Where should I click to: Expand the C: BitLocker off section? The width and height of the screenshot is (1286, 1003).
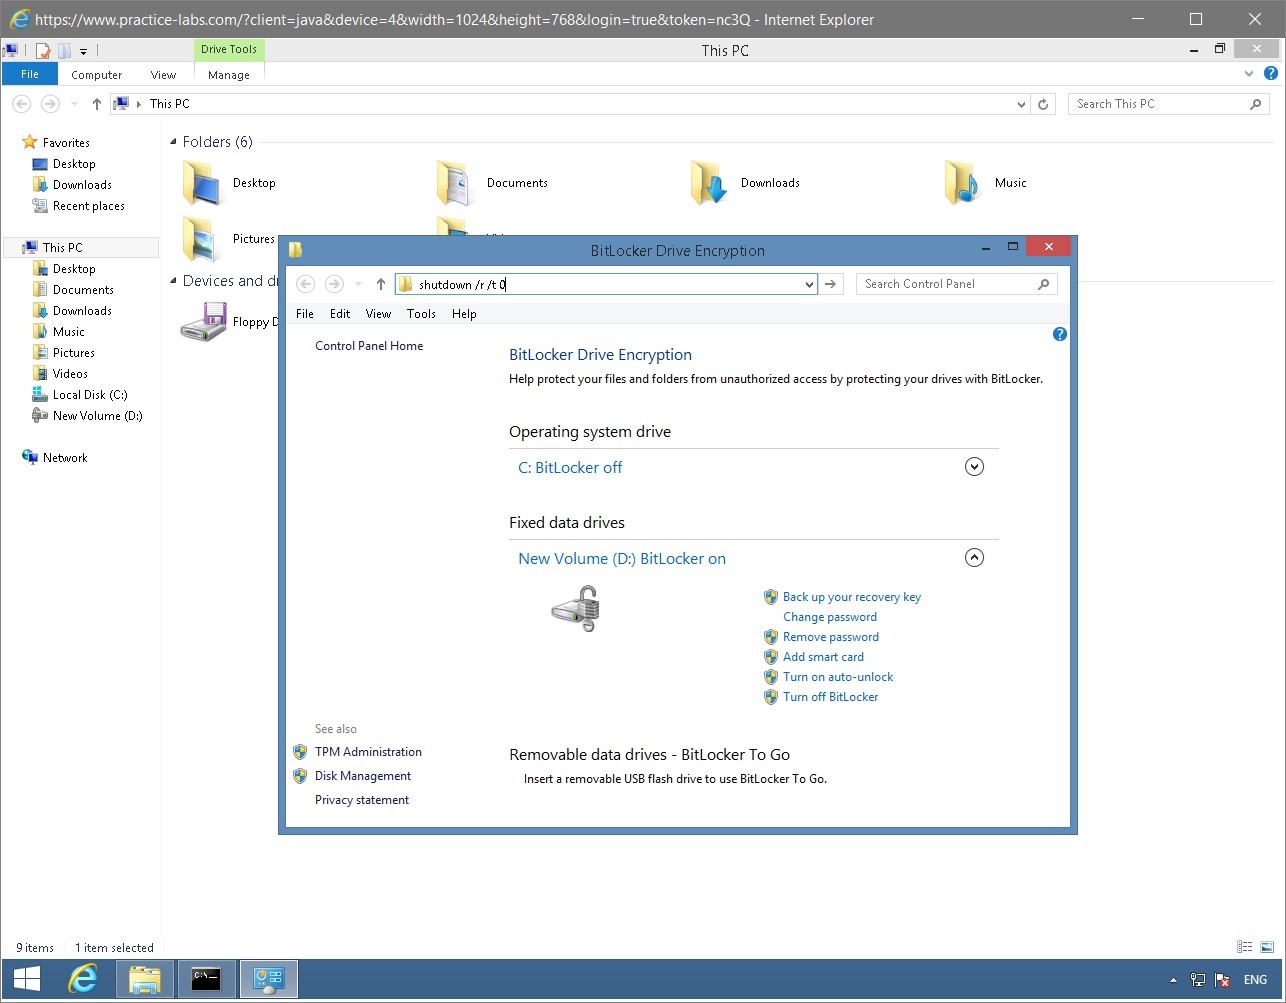click(974, 466)
